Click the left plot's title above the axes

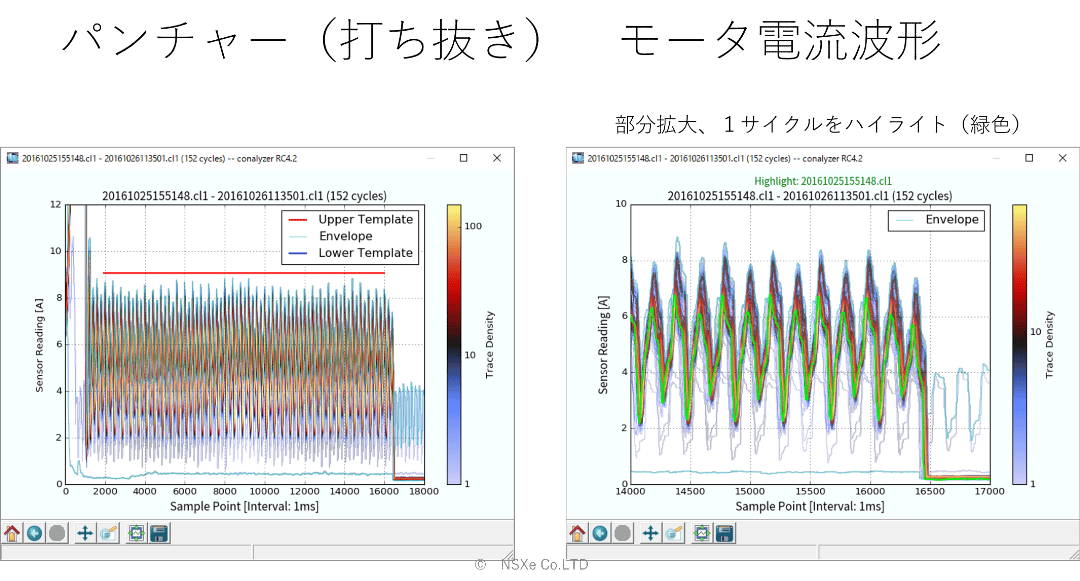coord(245,196)
